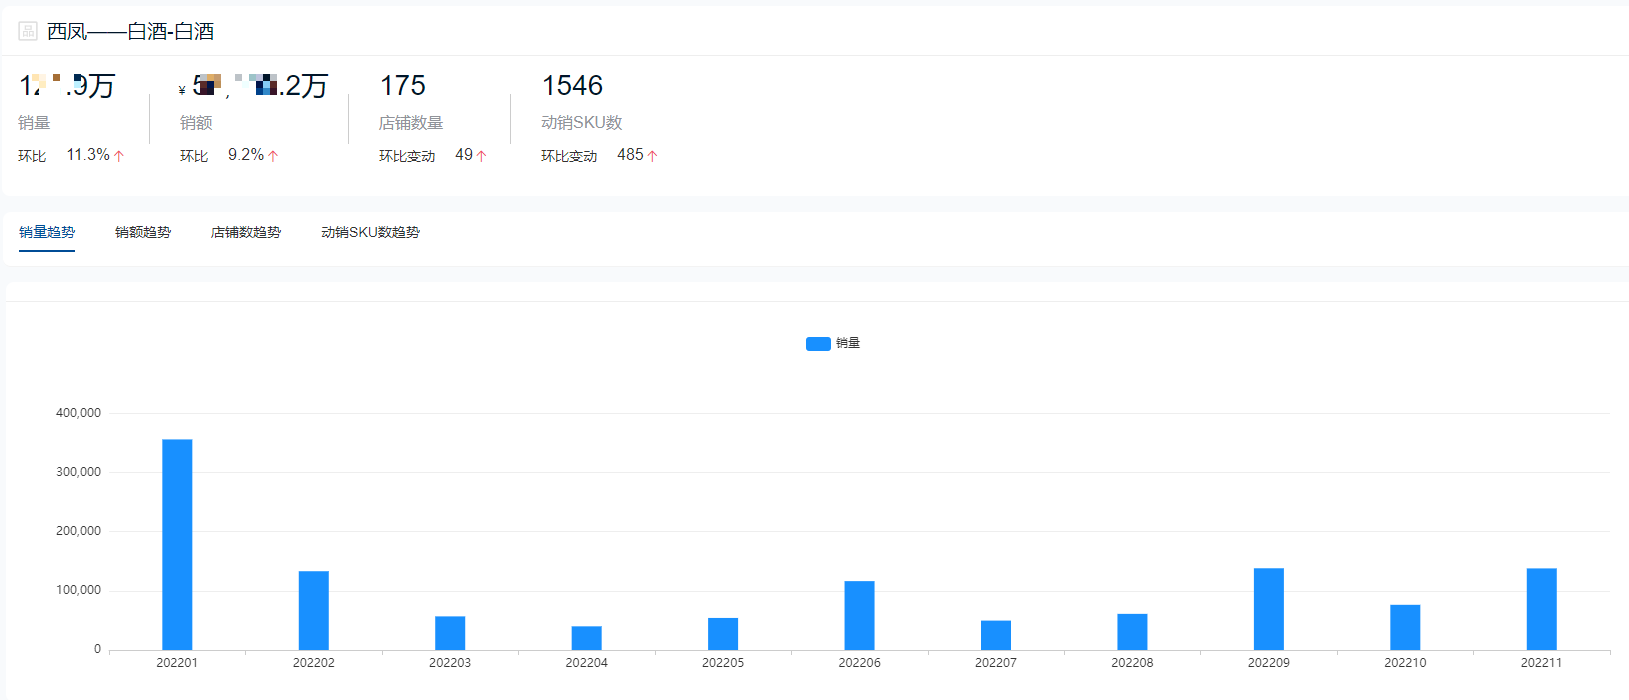
Task: Click the 202211 x-axis label
Action: pyautogui.click(x=1541, y=663)
